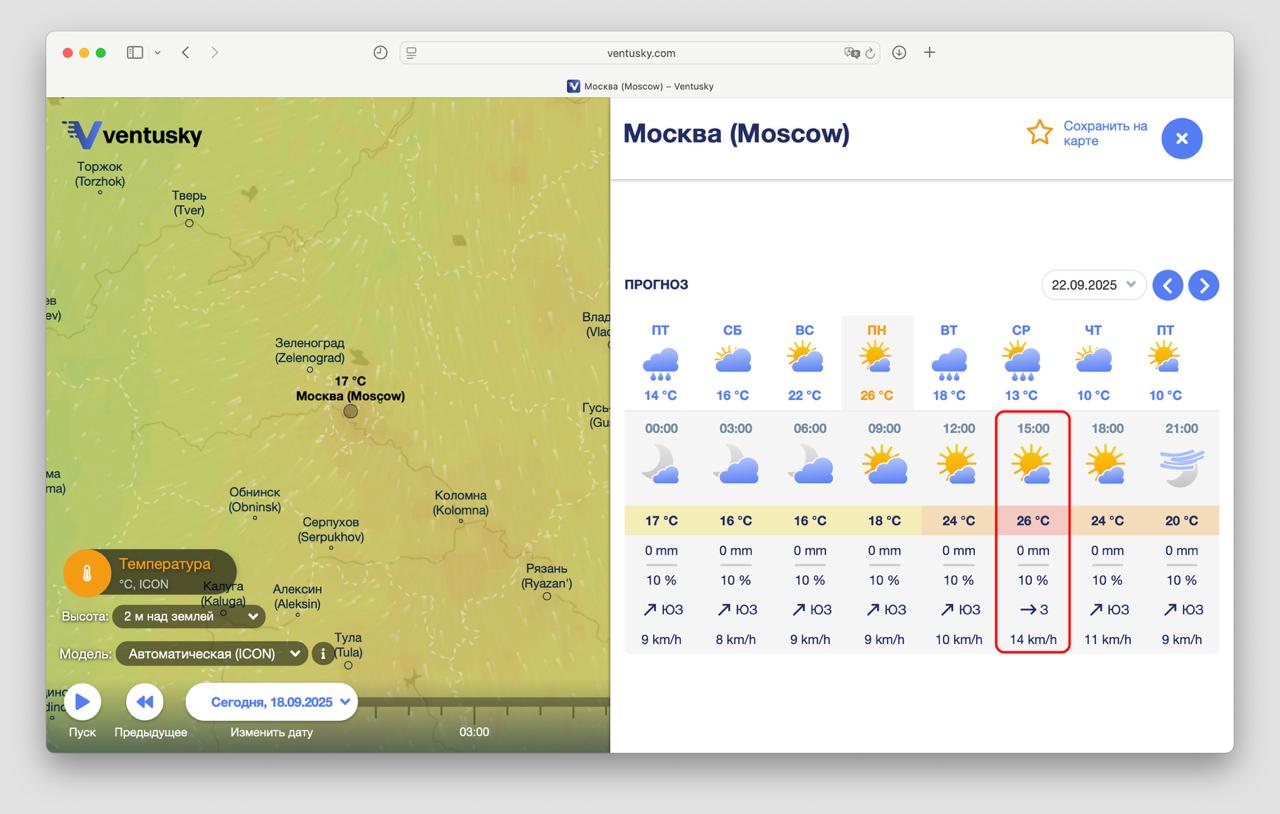Click the Тула (Tula) map label
The image size is (1280, 814).
point(348,645)
